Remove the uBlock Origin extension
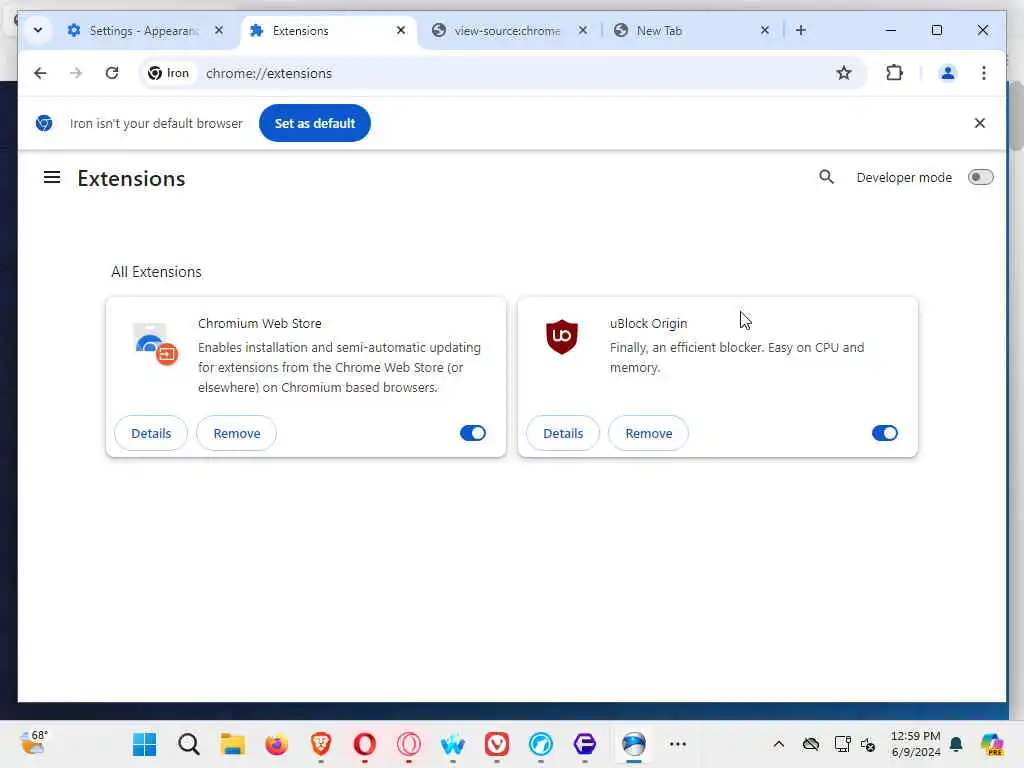Screen dimensions: 1024x768 [x=648, y=433]
